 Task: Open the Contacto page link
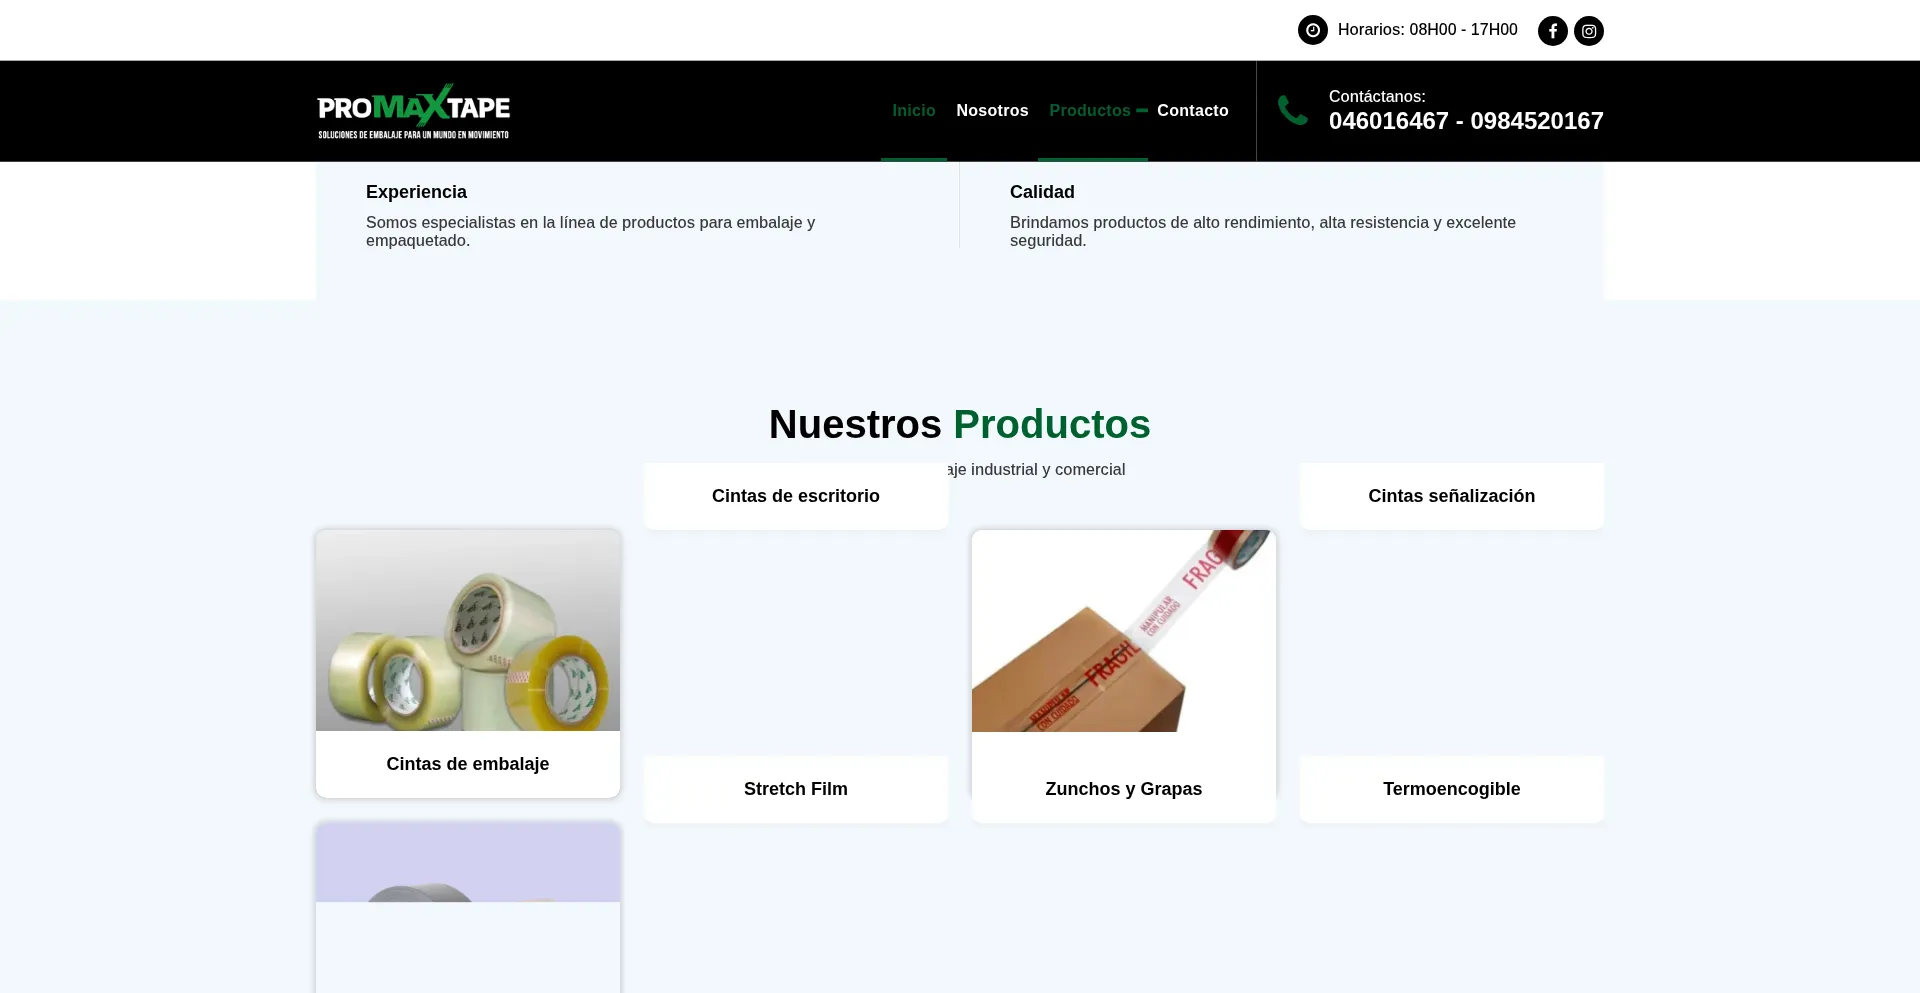pyautogui.click(x=1192, y=111)
